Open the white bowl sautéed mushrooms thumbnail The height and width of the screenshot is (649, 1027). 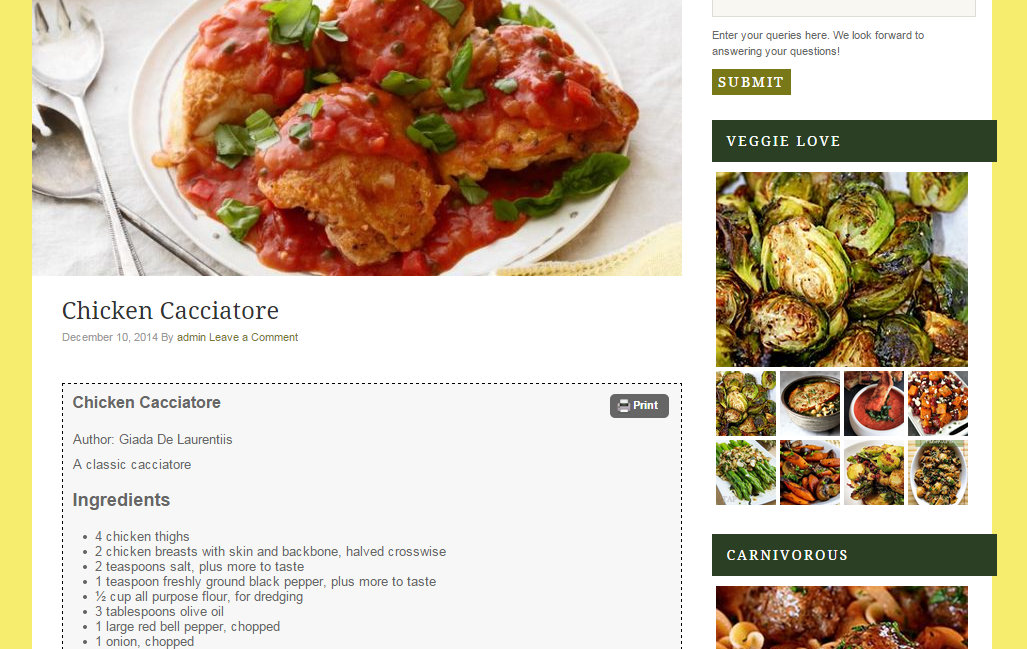[938, 472]
